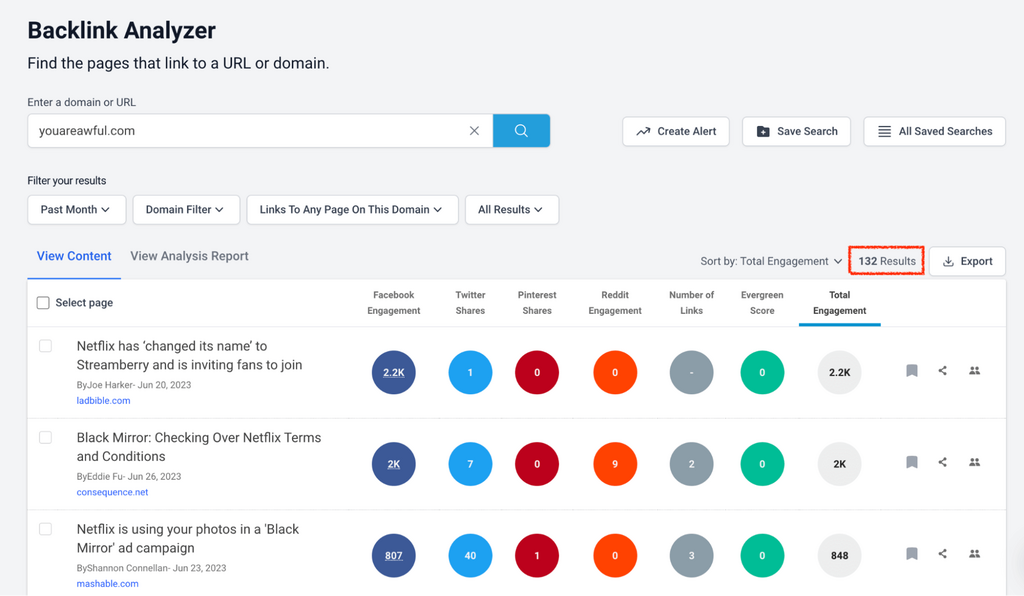Clear the domain input with X icon
This screenshot has width=1024, height=596.
tap(474, 131)
